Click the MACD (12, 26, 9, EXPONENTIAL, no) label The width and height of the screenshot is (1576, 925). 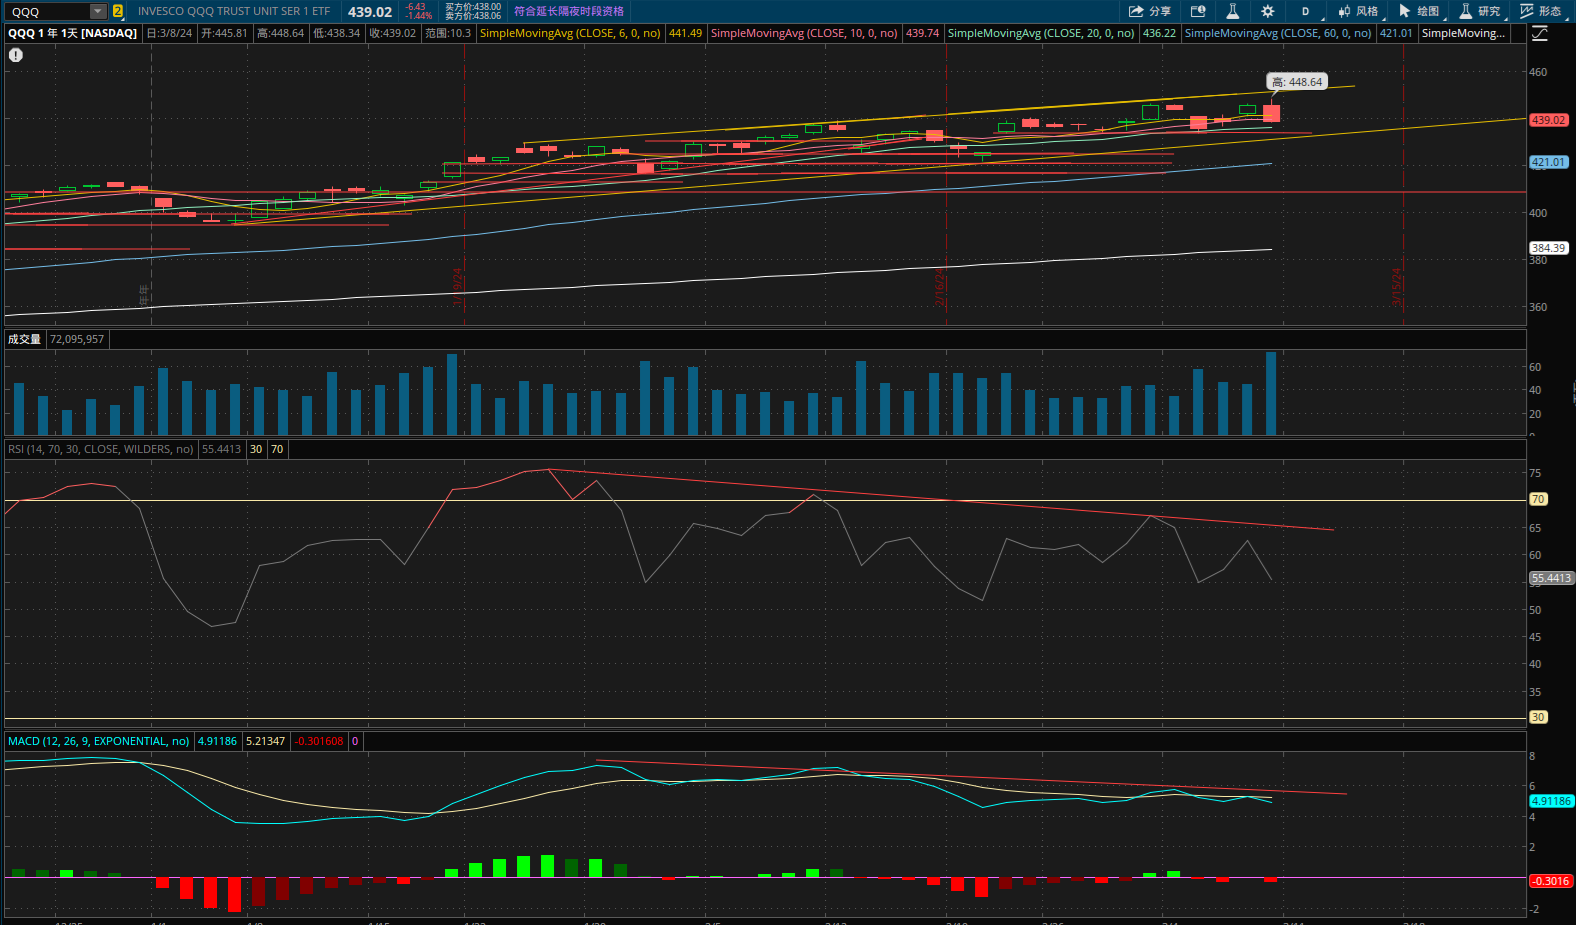98,741
